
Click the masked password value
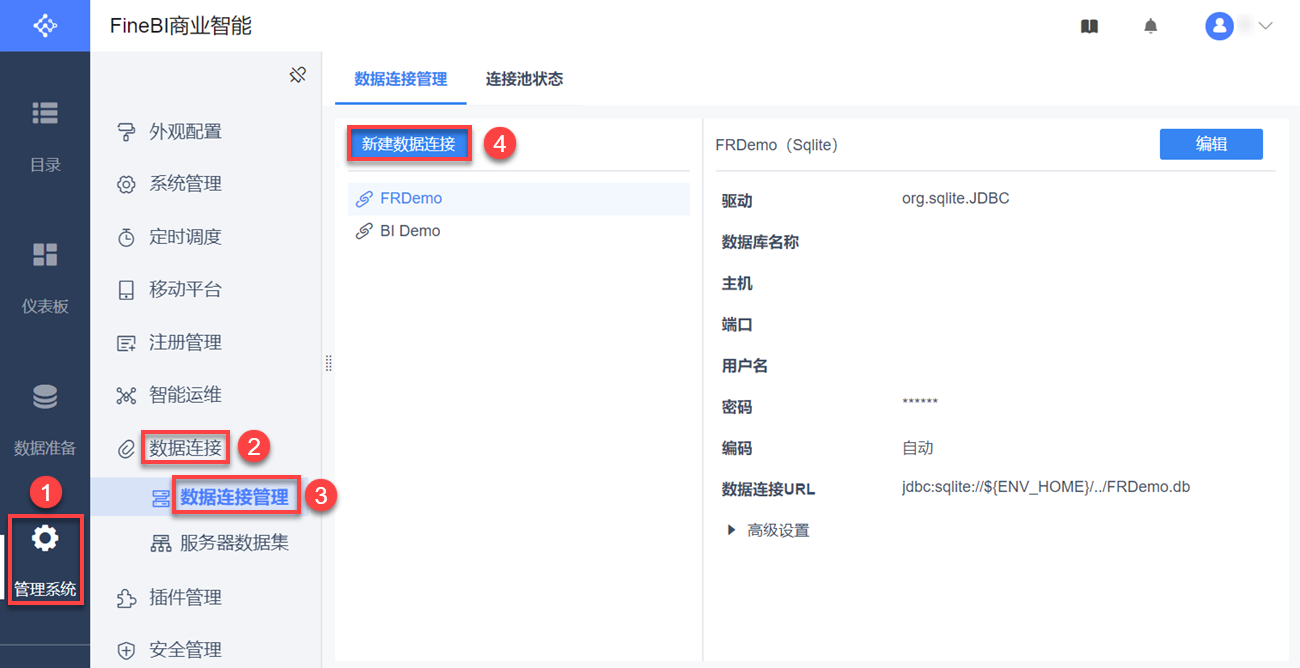click(920, 404)
